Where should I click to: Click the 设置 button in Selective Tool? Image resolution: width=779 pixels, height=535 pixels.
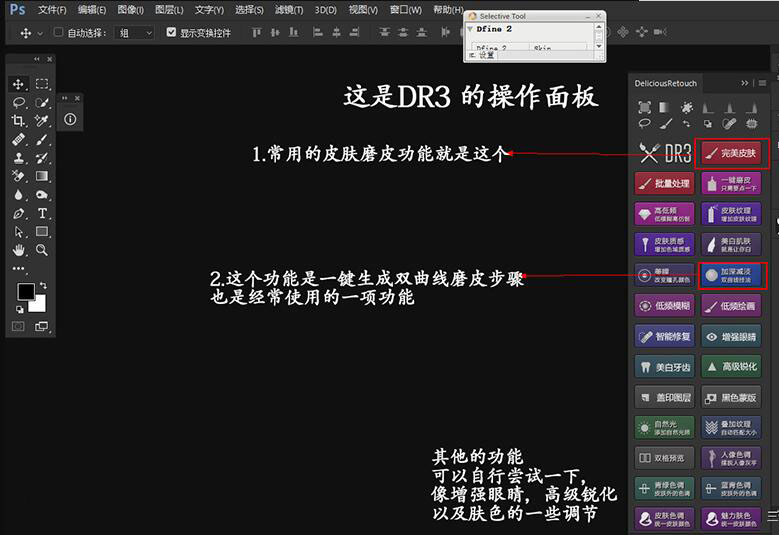[482, 56]
